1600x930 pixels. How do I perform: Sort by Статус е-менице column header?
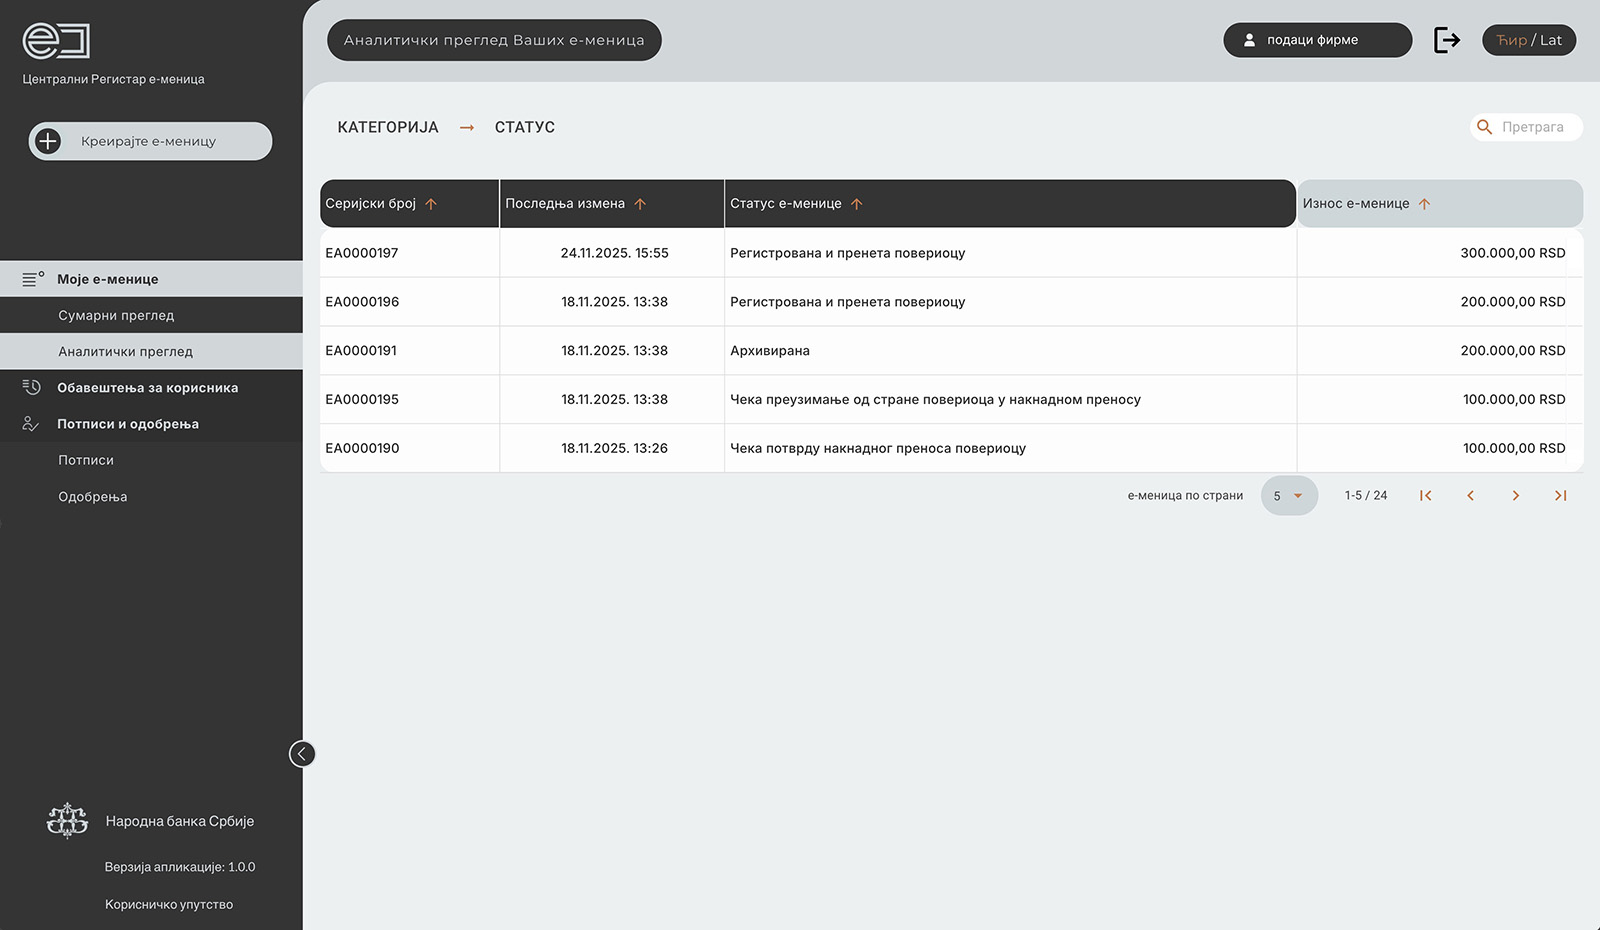(x=786, y=204)
